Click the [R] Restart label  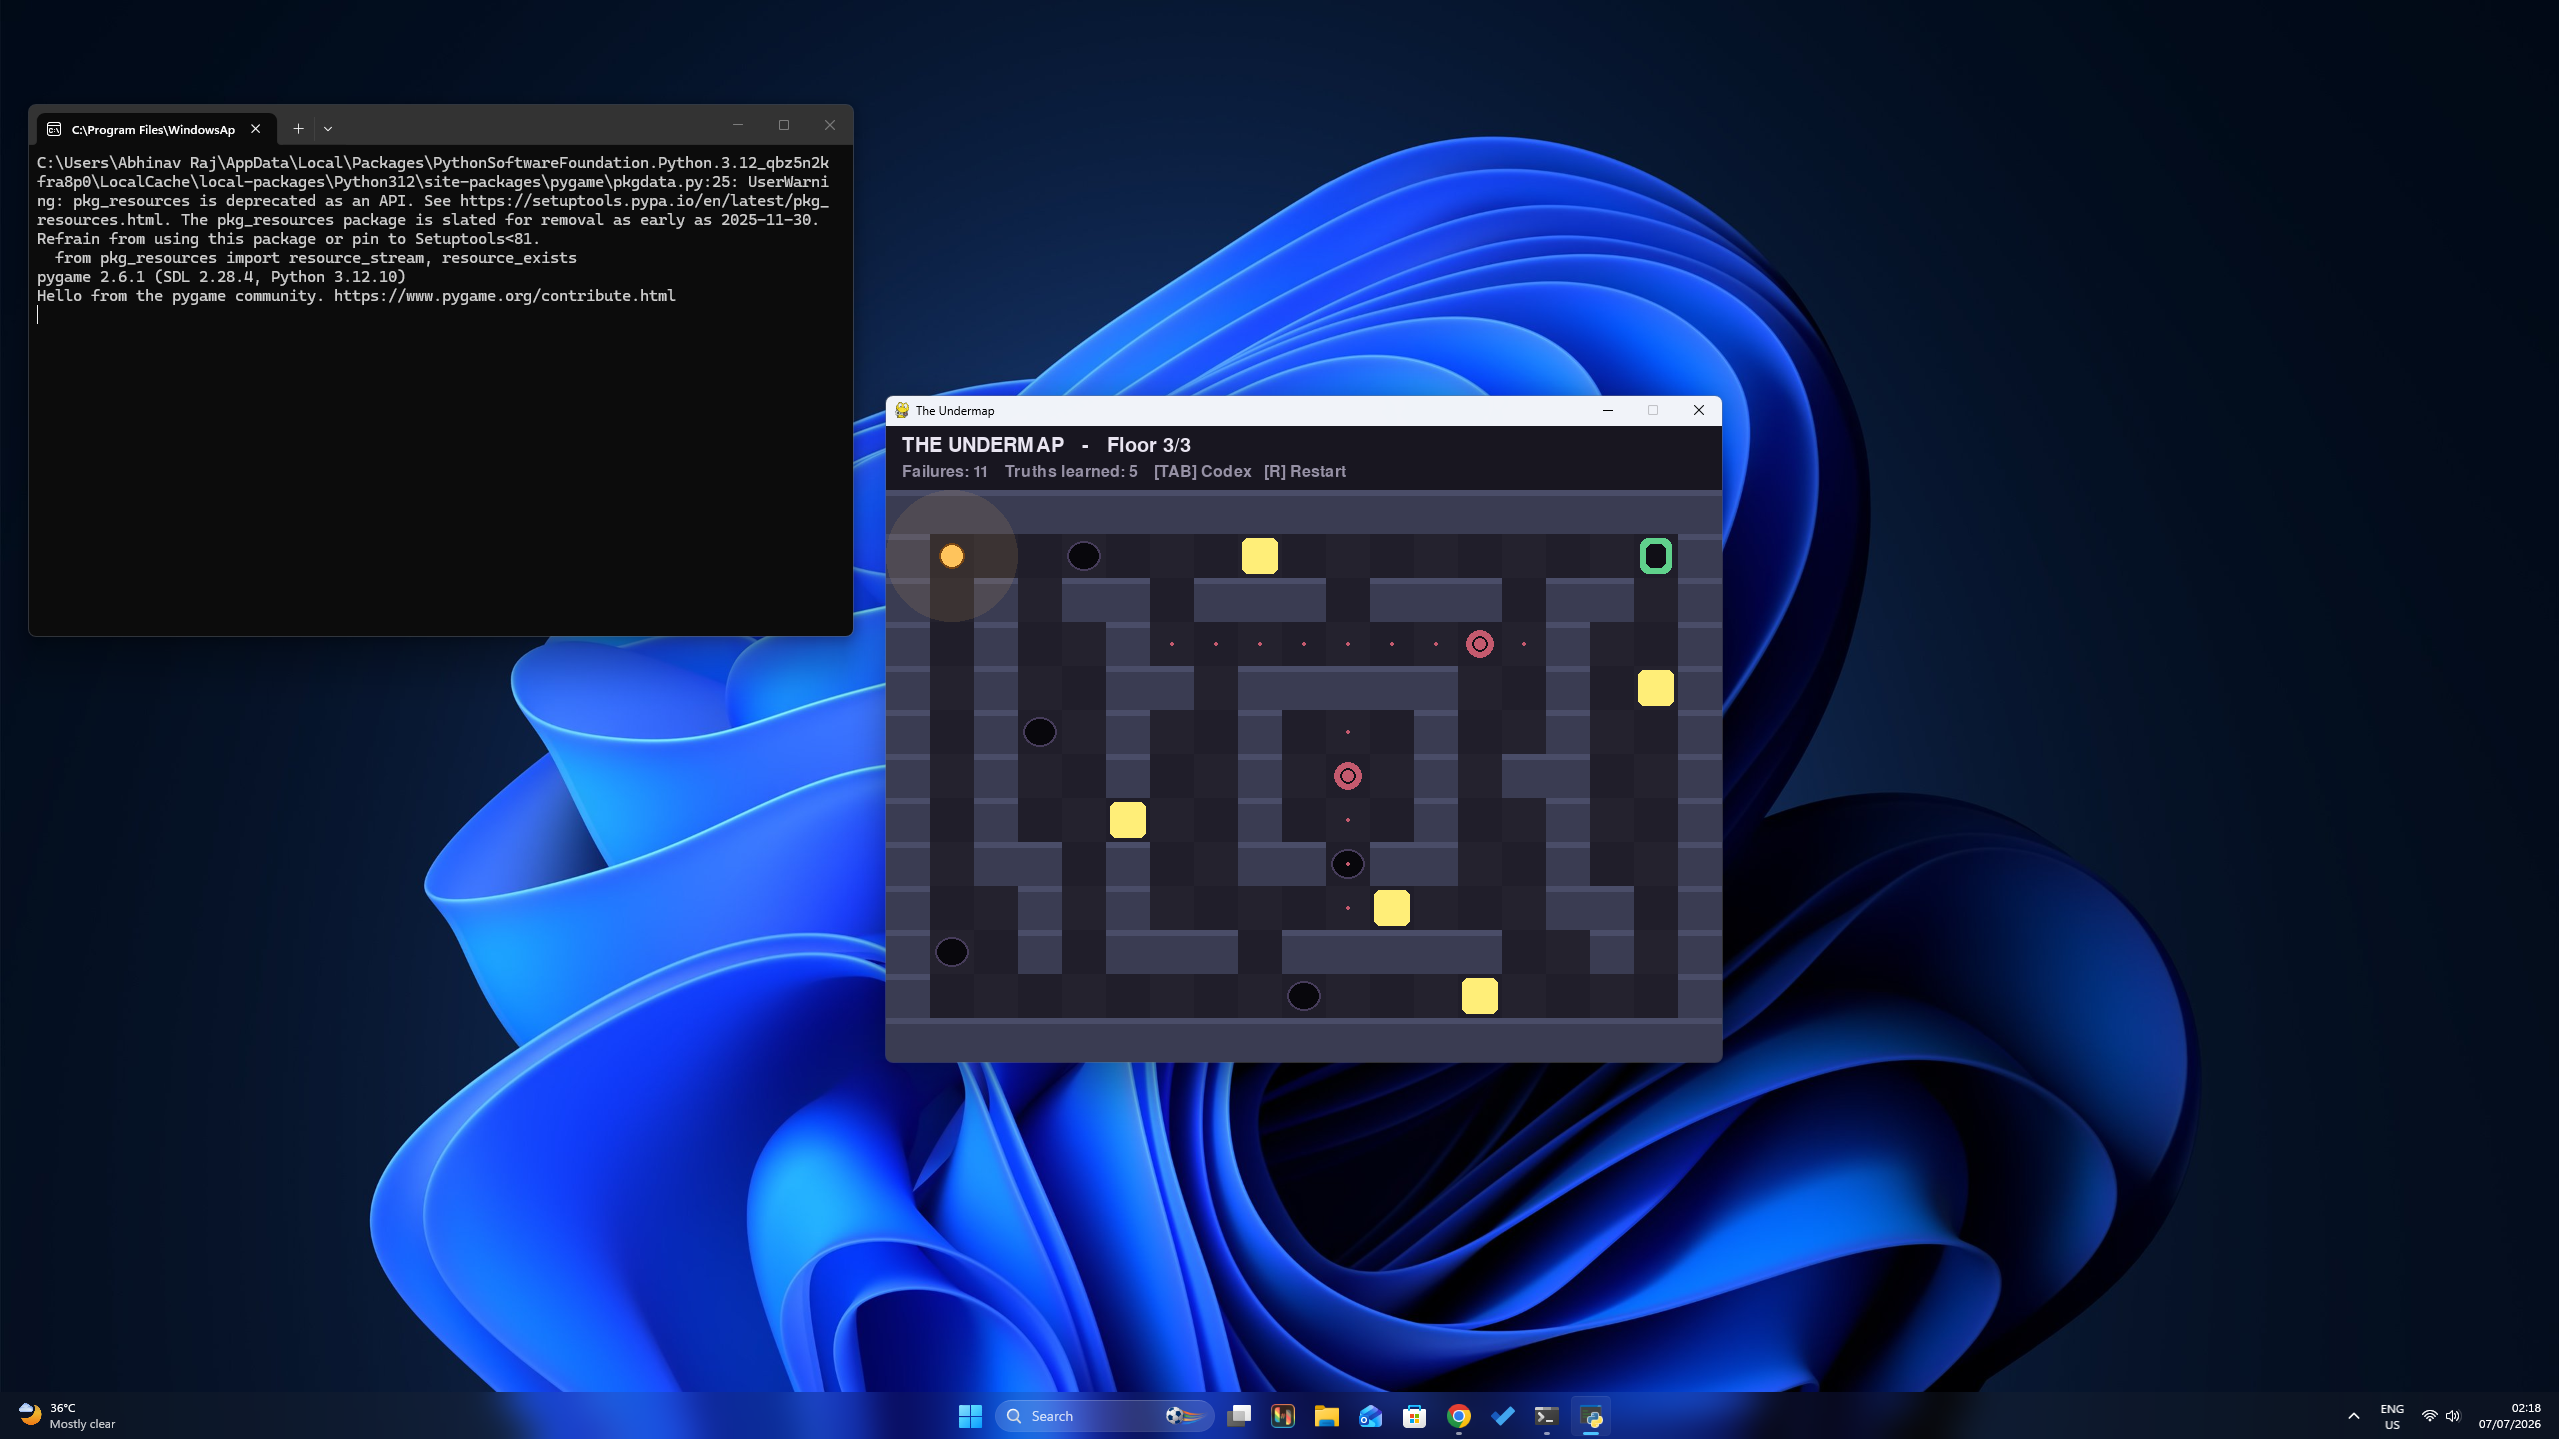[1304, 472]
